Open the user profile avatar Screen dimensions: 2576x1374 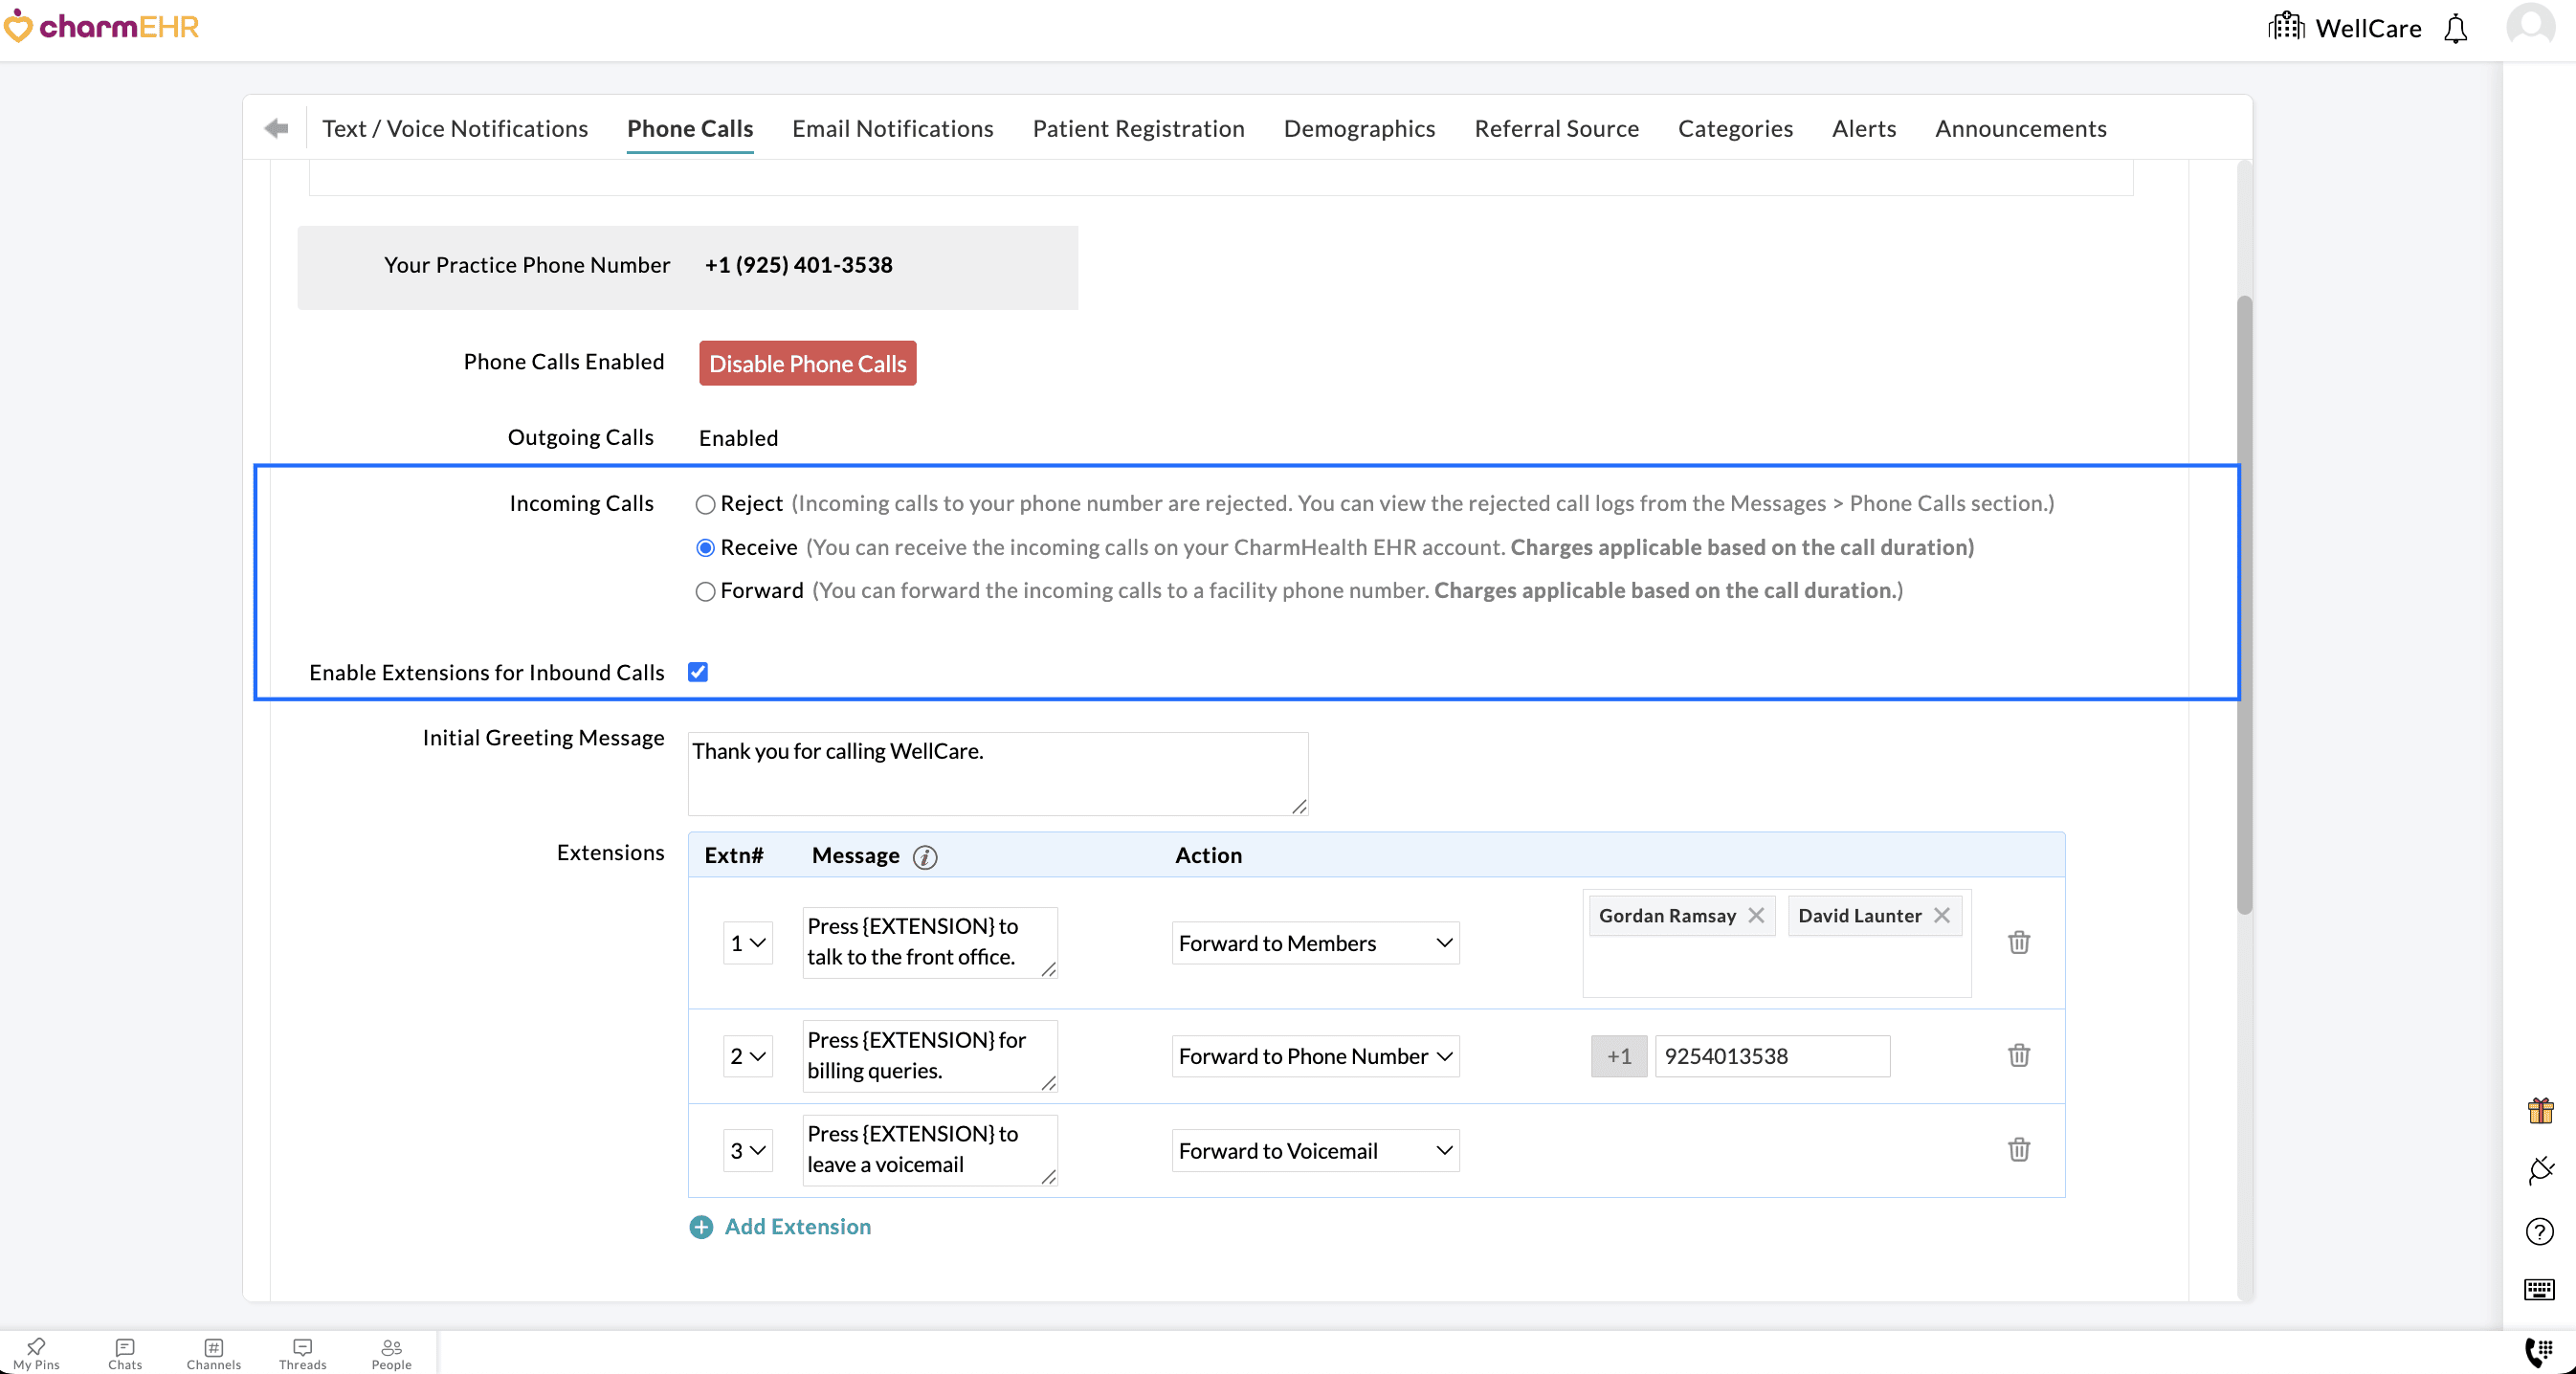coord(2530,26)
